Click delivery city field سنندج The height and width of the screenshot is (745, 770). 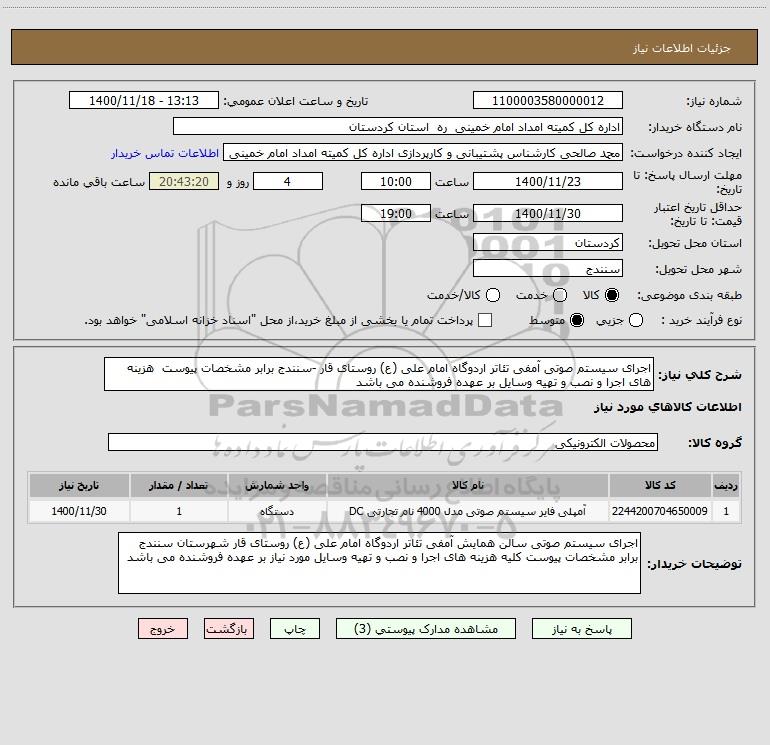pyautogui.click(x=548, y=268)
